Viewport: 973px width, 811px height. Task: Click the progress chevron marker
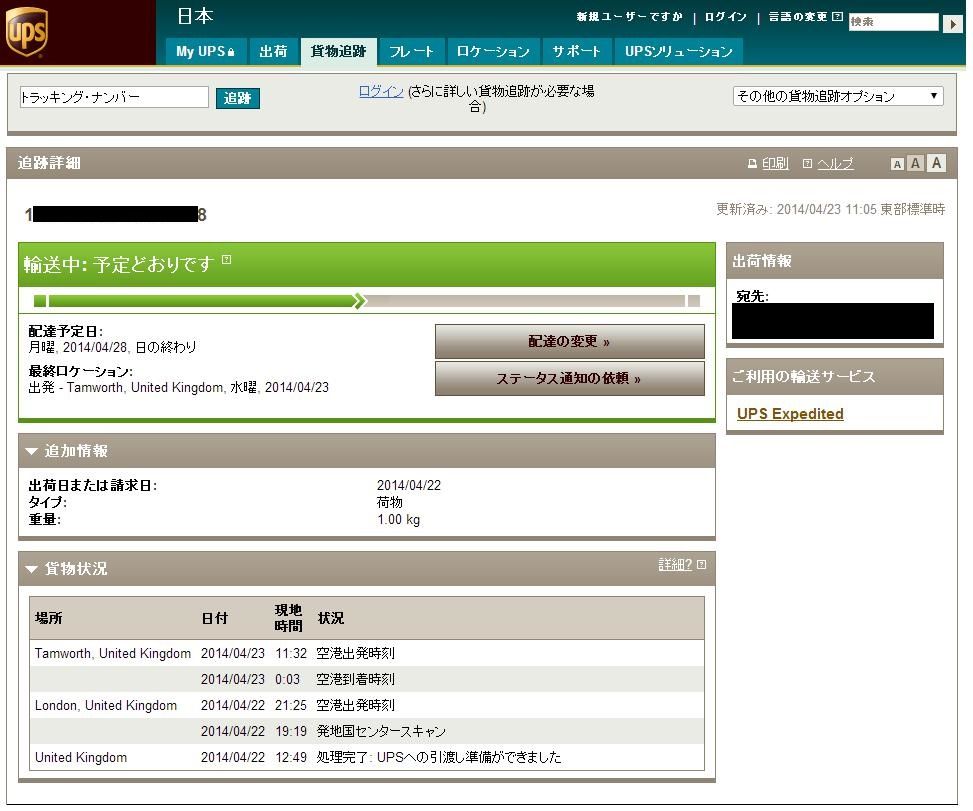coord(359,301)
